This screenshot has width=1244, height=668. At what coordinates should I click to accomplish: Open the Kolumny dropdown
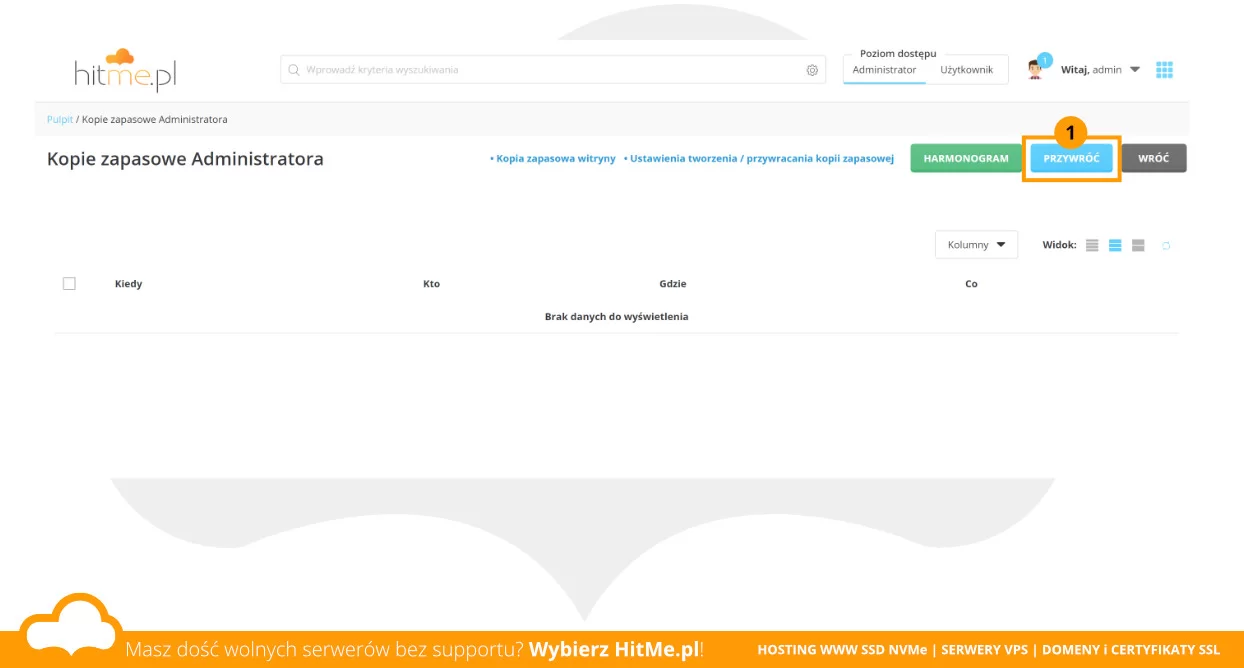976,245
